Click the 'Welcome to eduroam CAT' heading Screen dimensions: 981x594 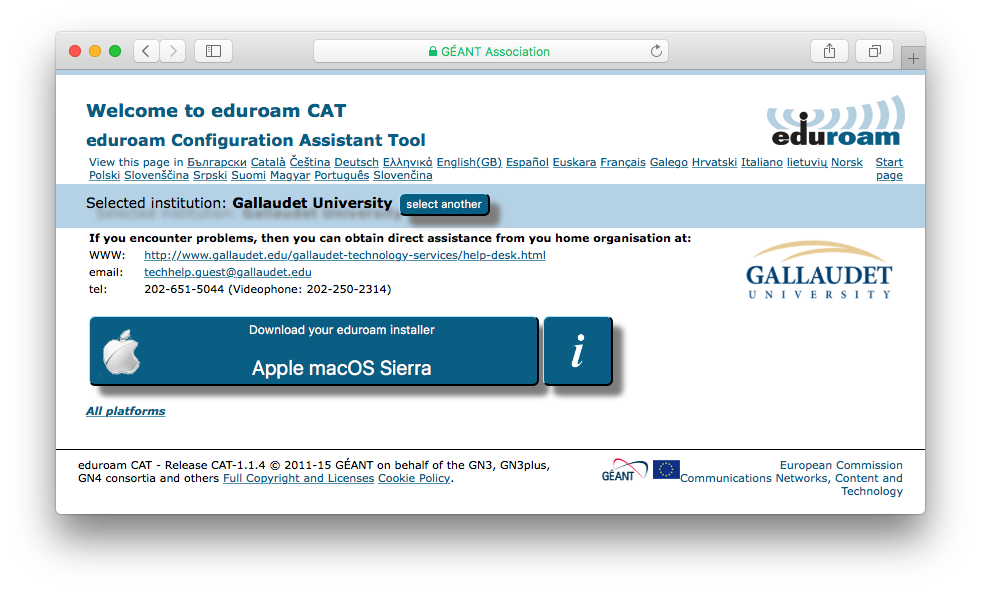click(x=216, y=111)
